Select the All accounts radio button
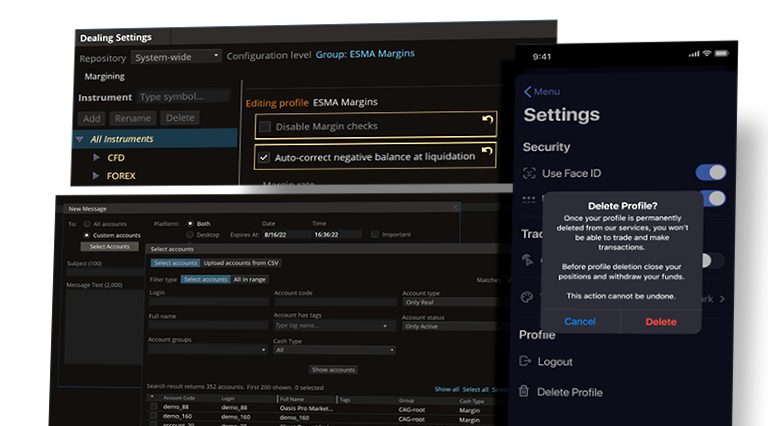Screen dimensions: 768x426 click(87, 224)
